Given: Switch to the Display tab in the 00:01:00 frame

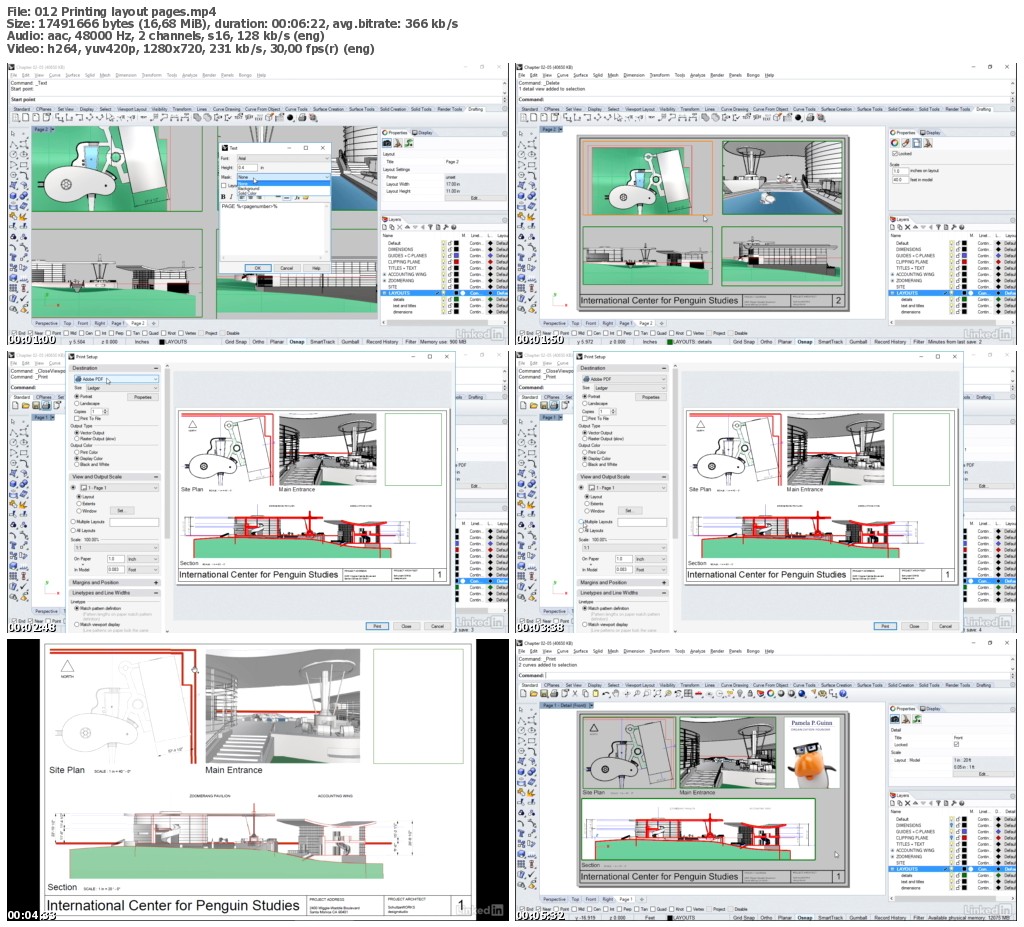Looking at the screenshot, I should click(423, 133).
